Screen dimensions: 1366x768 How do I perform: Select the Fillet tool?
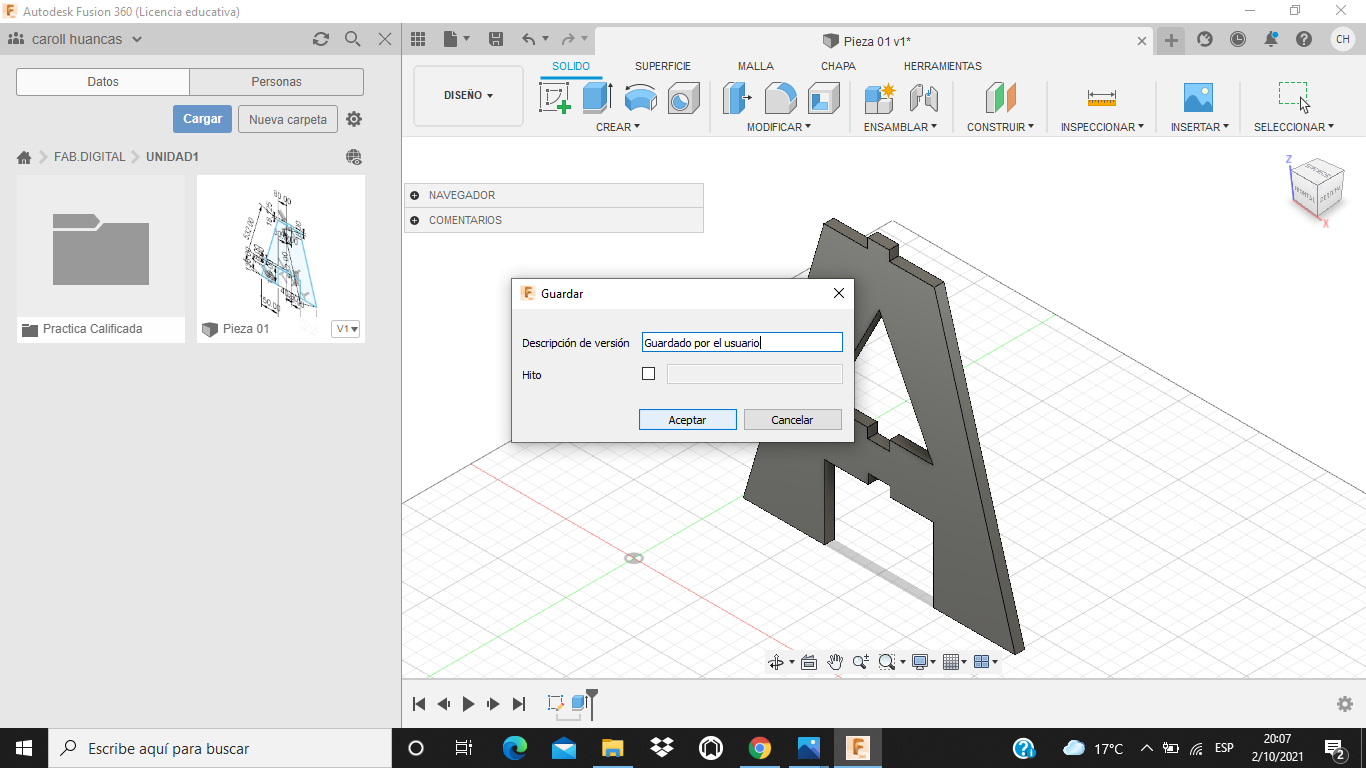click(781, 98)
